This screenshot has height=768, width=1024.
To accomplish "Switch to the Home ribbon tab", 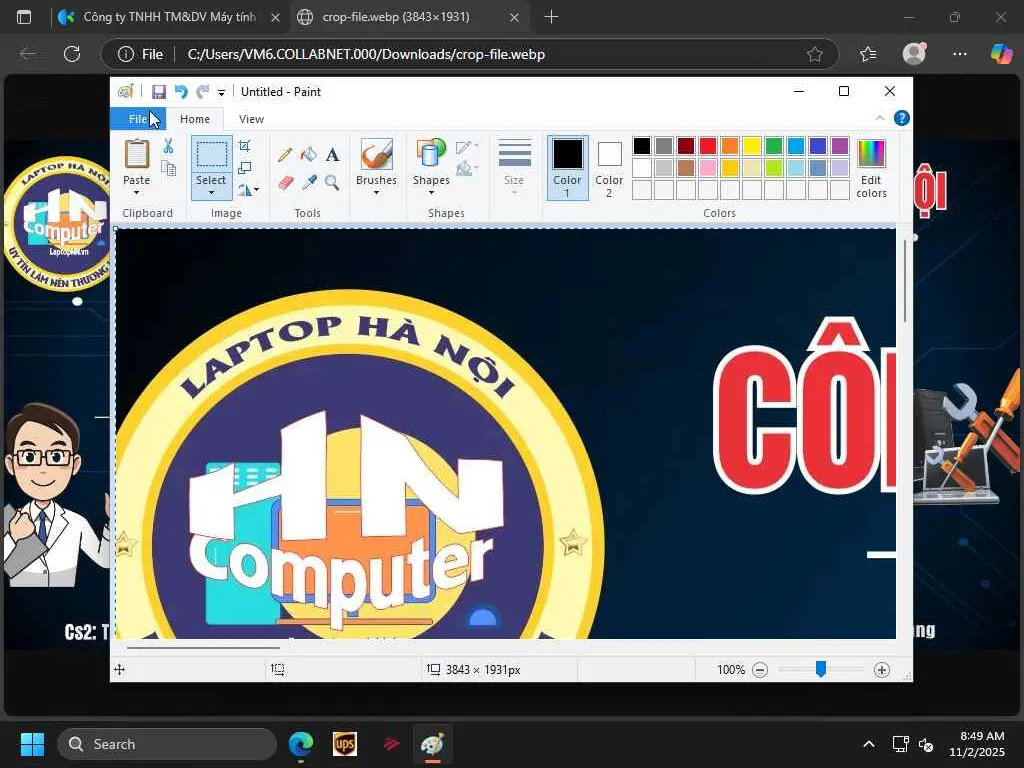I will pos(195,119).
